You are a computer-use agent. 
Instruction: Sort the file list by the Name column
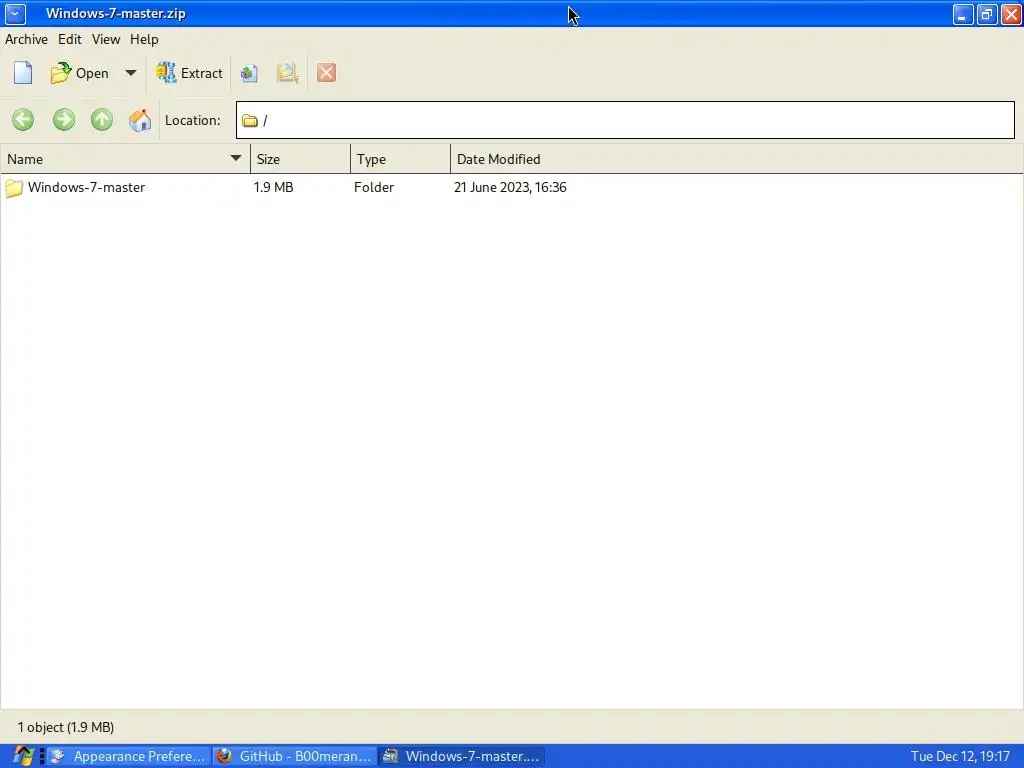tap(125, 159)
